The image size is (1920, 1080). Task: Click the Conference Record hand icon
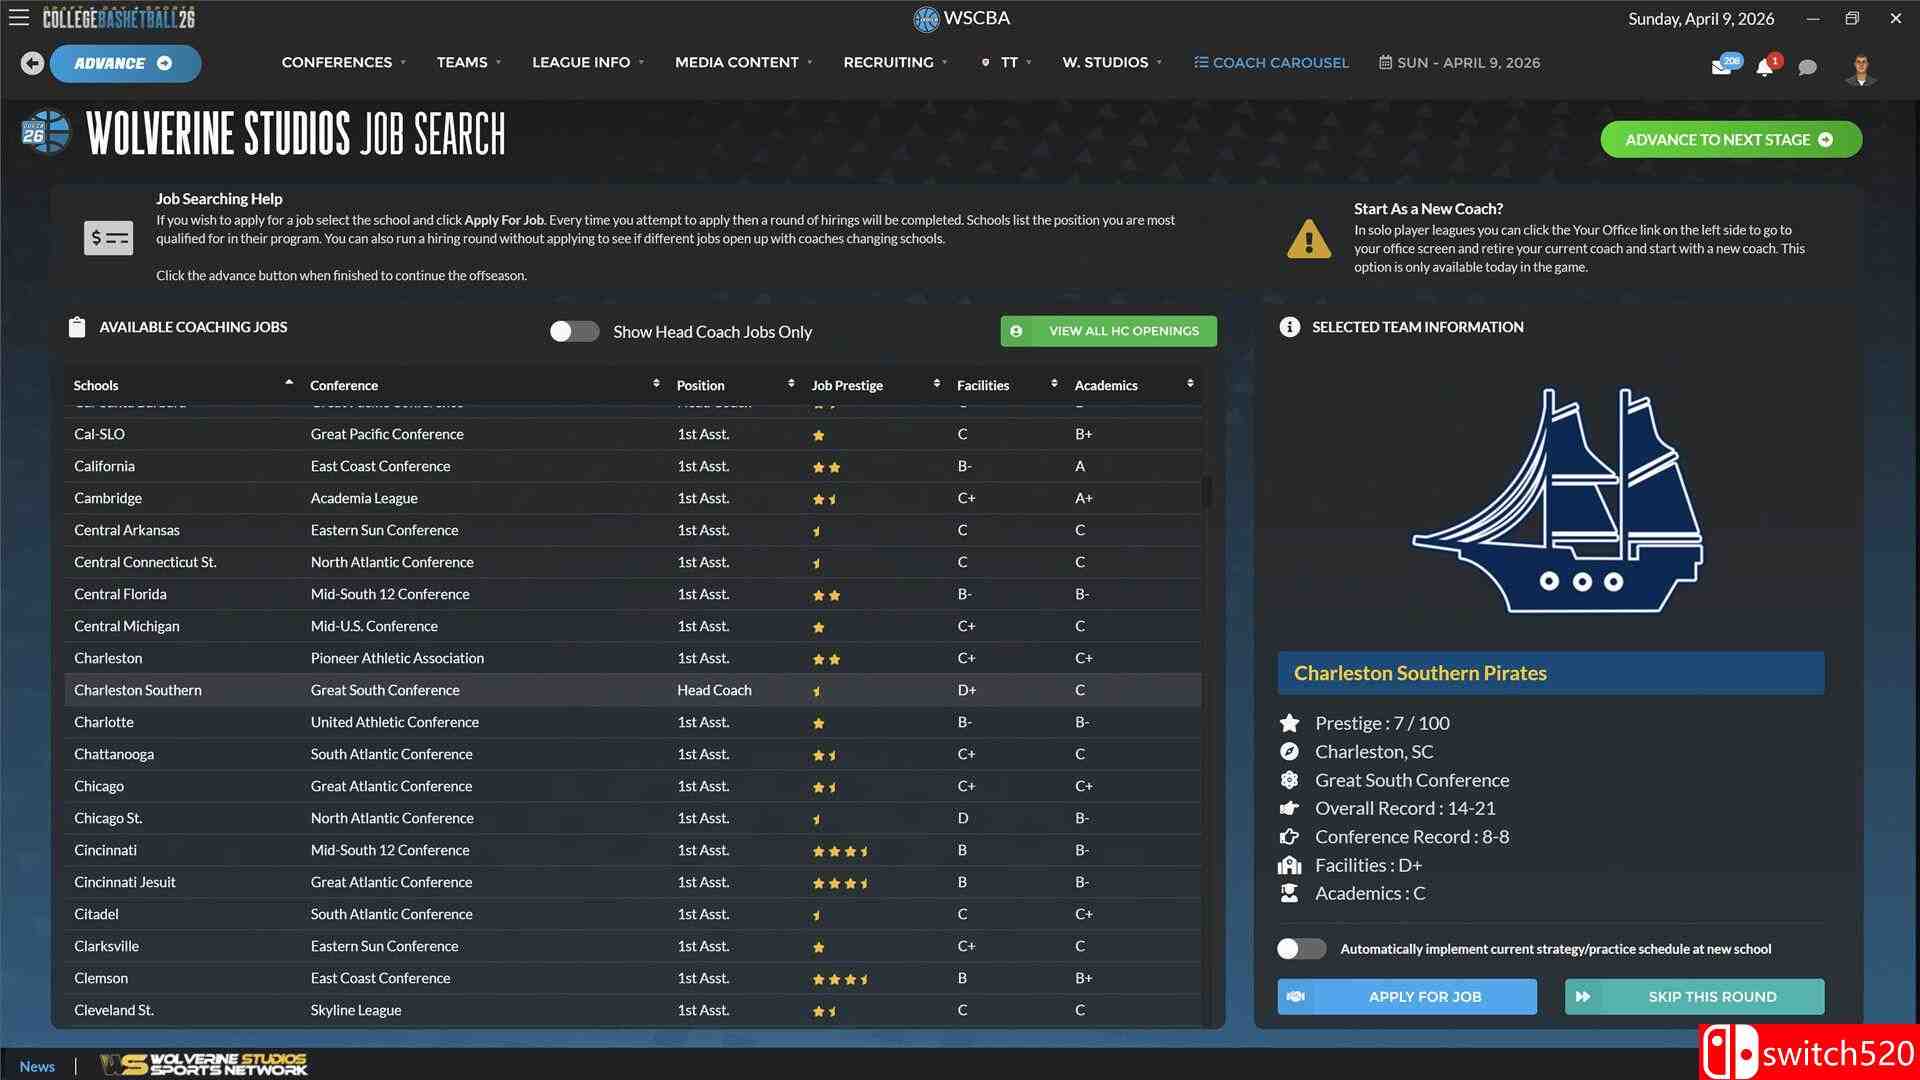coord(1289,837)
